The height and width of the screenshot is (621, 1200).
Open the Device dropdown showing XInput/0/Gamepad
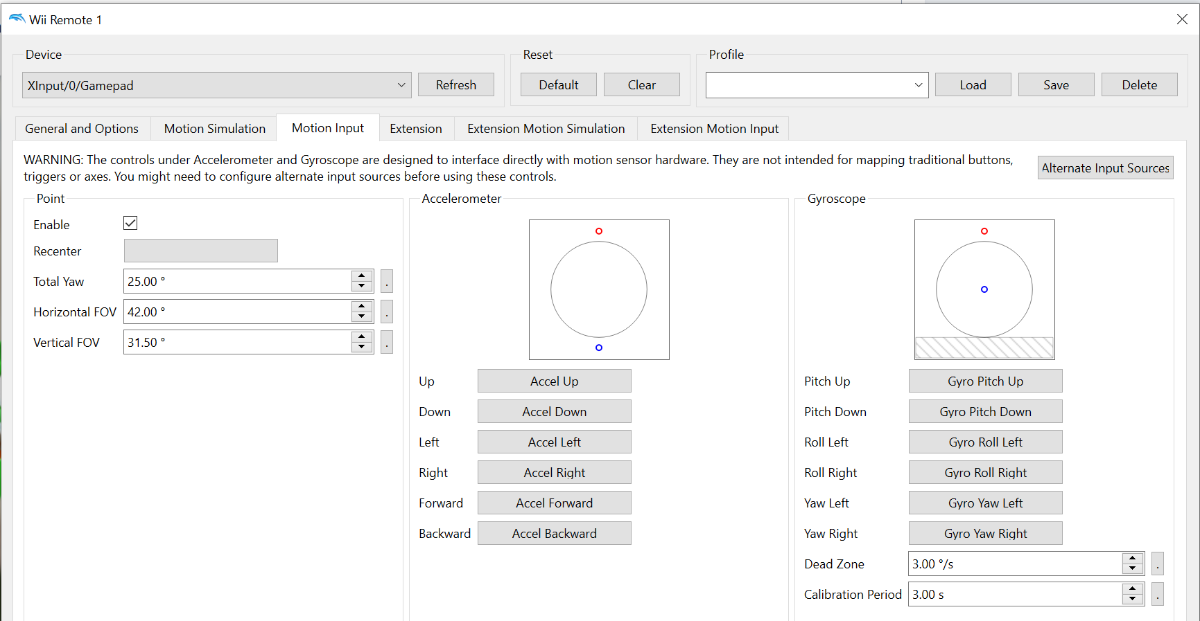[x=216, y=85]
